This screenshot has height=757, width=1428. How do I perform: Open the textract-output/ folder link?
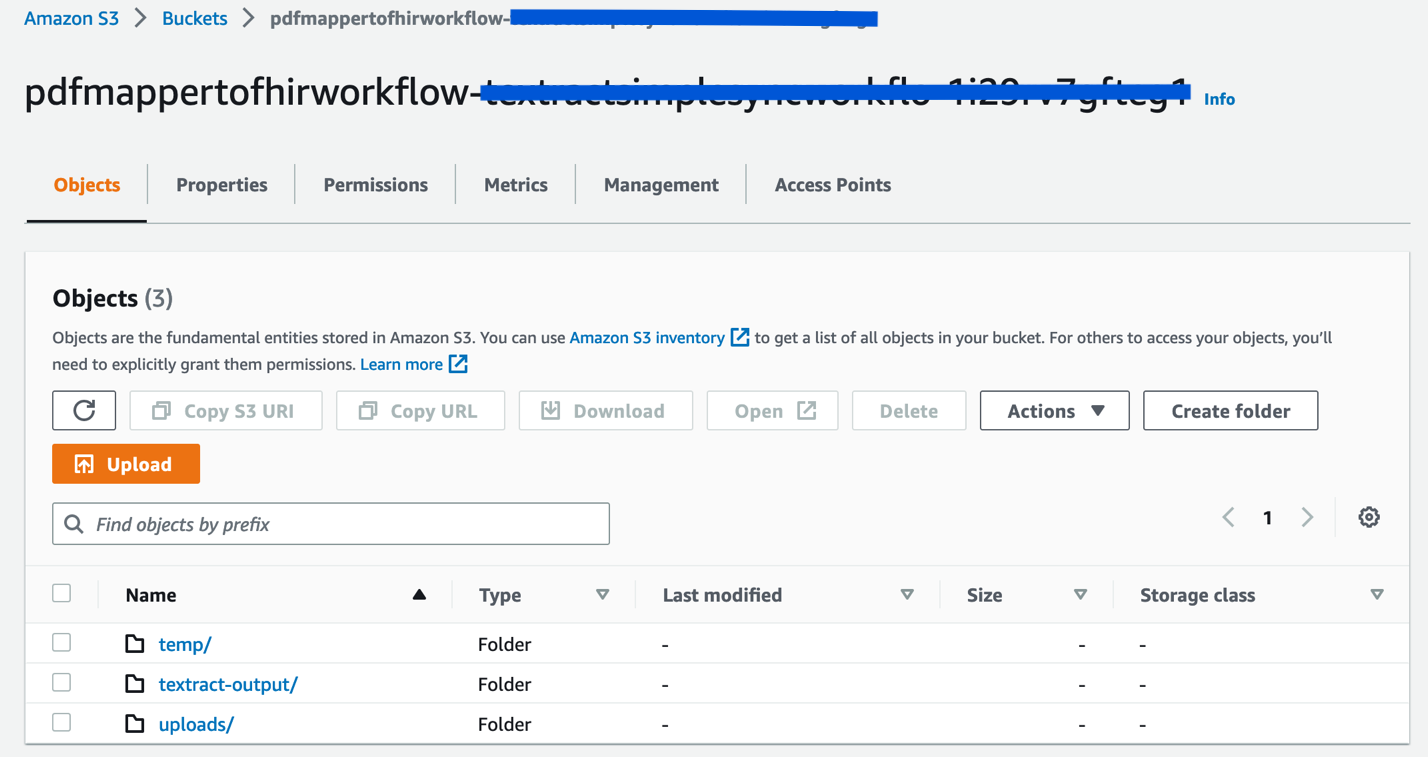pos(228,684)
